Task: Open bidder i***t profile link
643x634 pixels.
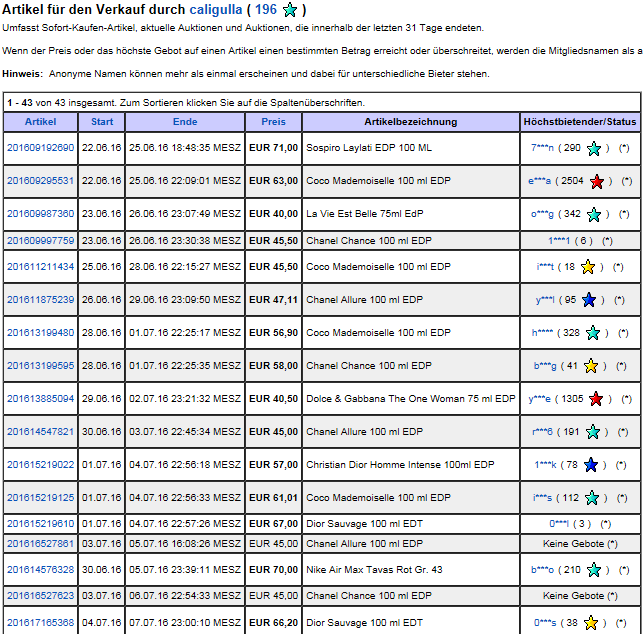Action: (x=545, y=267)
